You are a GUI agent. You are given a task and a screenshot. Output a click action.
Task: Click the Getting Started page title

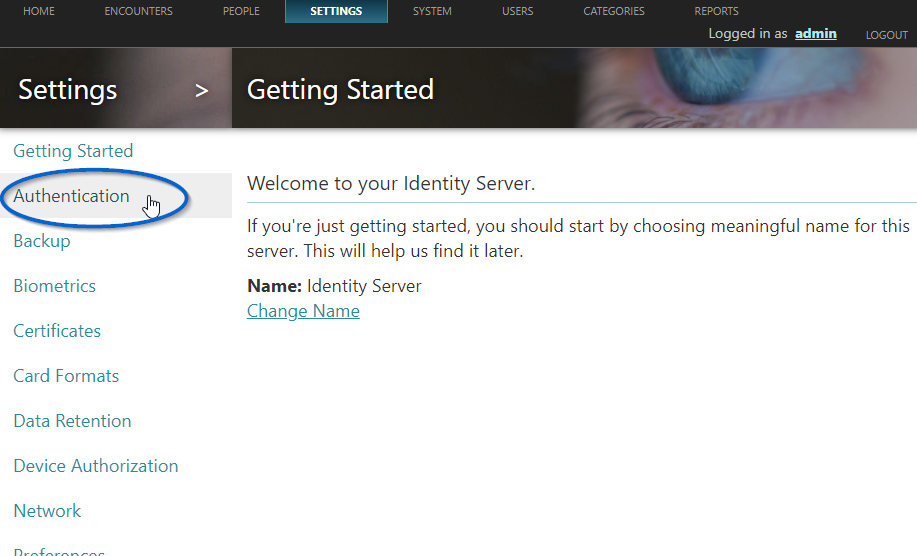(x=340, y=90)
